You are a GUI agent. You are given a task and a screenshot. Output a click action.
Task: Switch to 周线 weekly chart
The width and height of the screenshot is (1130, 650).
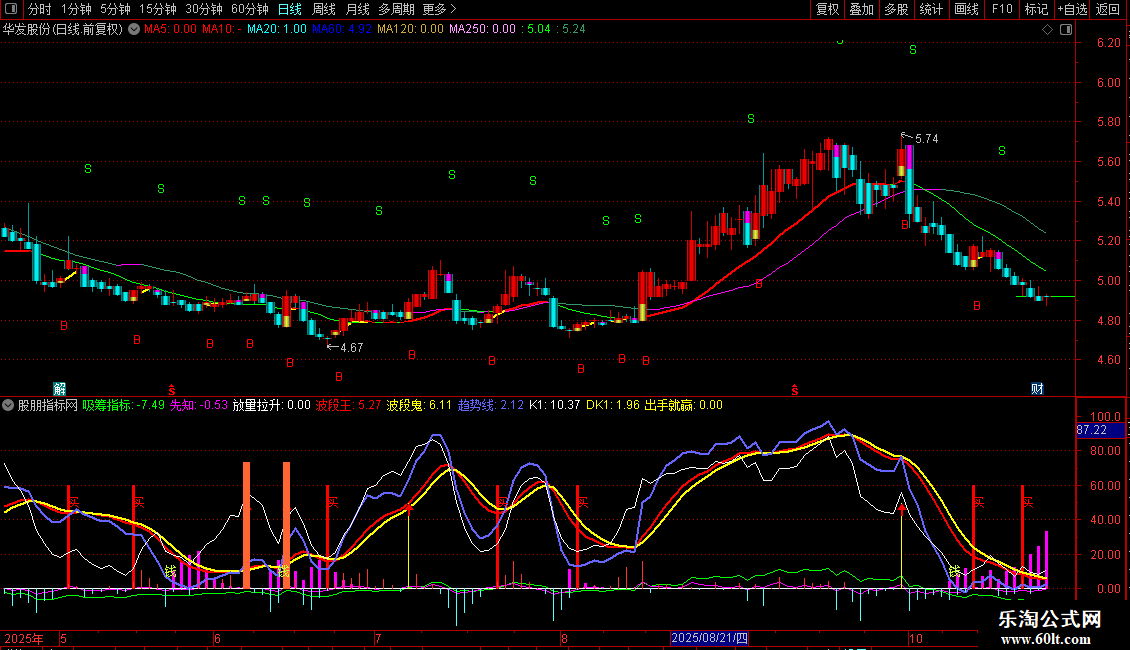pyautogui.click(x=324, y=9)
